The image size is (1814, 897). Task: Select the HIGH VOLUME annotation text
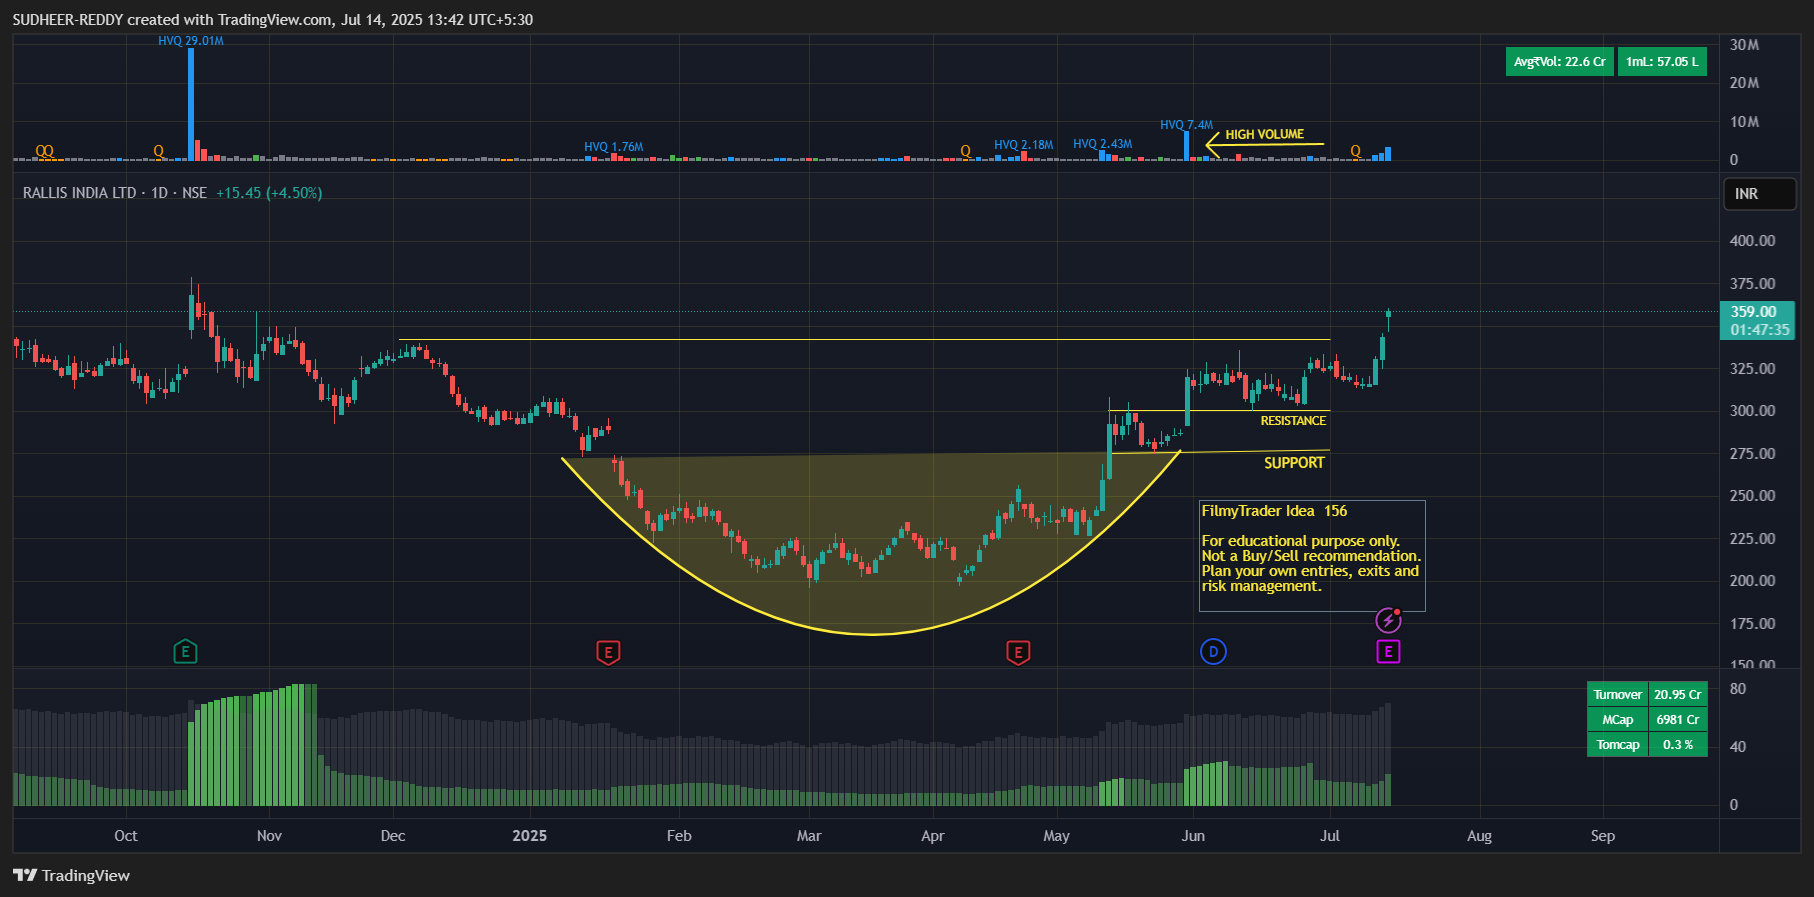pos(1265,134)
